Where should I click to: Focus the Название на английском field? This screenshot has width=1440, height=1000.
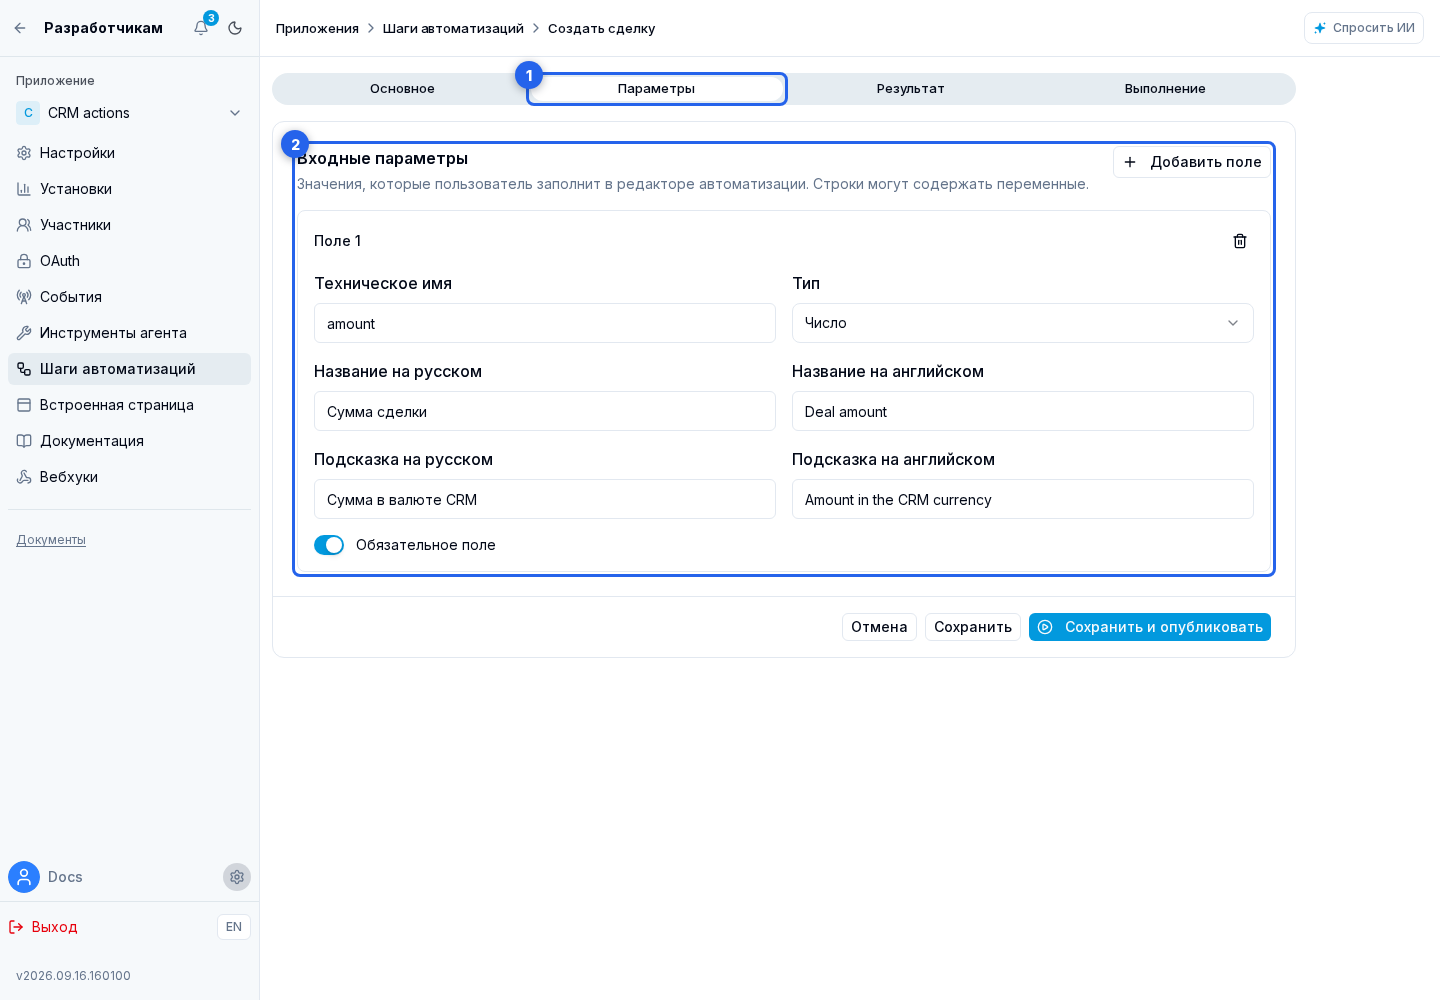coord(1023,411)
